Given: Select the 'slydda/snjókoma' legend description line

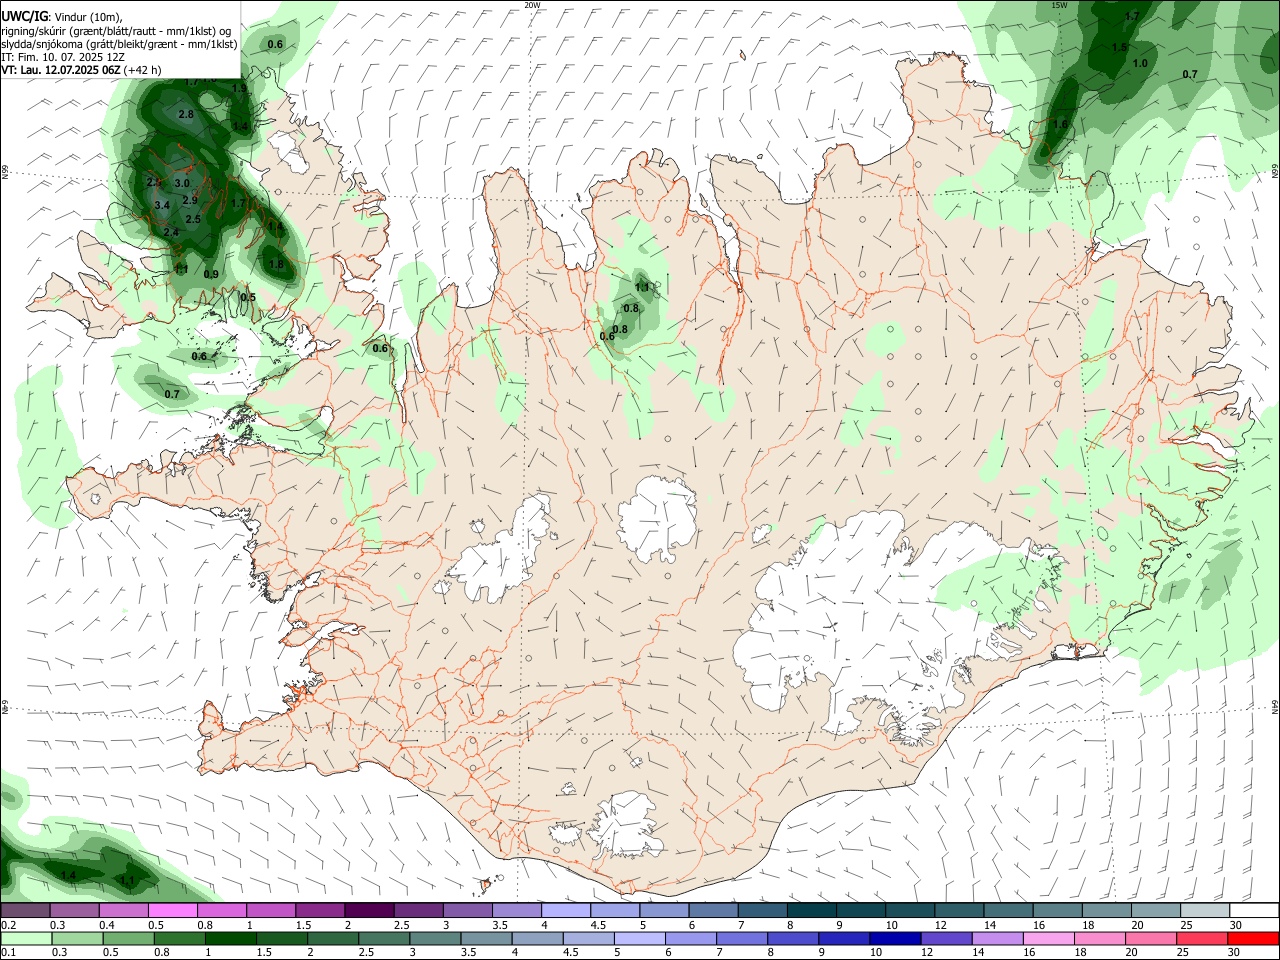Looking at the screenshot, I should tap(119, 45).
